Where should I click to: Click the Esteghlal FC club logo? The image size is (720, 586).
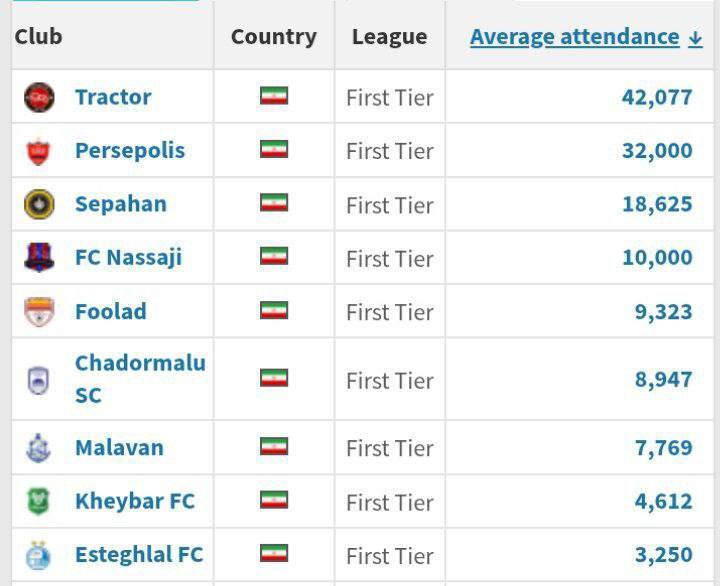39,555
